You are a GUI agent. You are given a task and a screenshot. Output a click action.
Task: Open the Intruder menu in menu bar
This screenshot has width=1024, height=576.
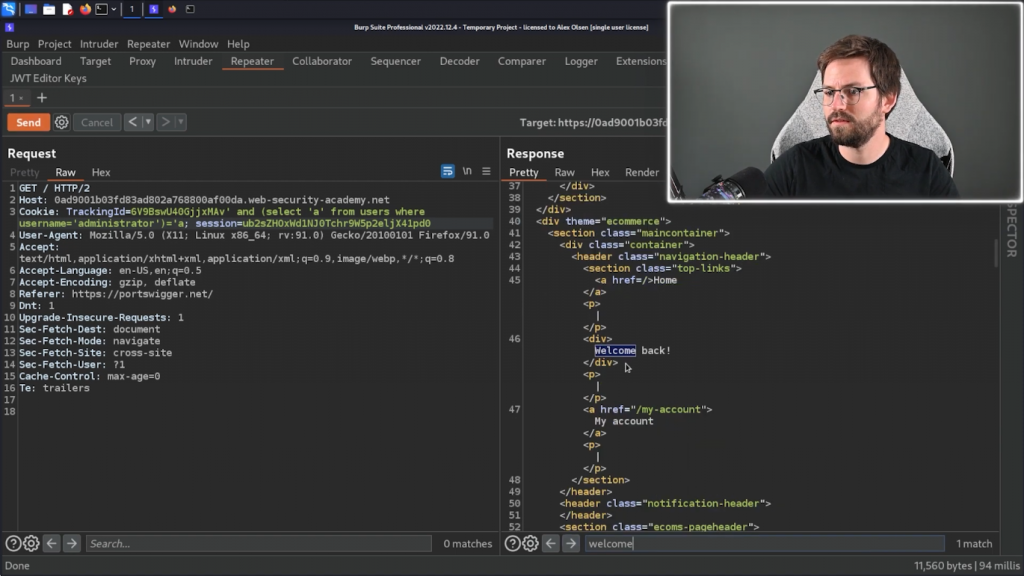click(x=99, y=44)
